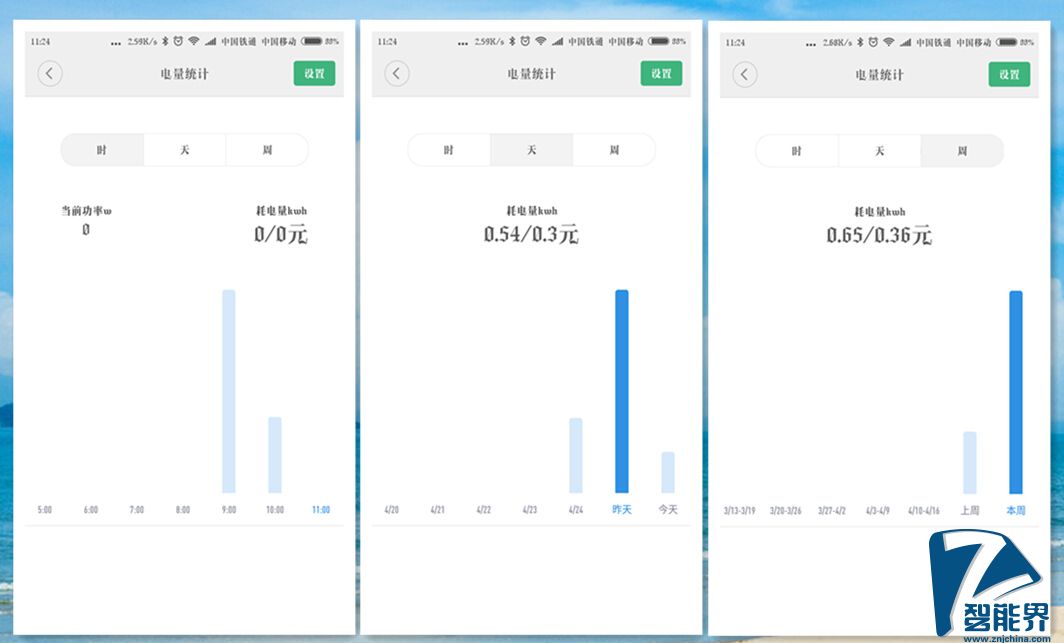Select the 时 tab on the left screen
The height and width of the screenshot is (643, 1064).
pos(102,150)
